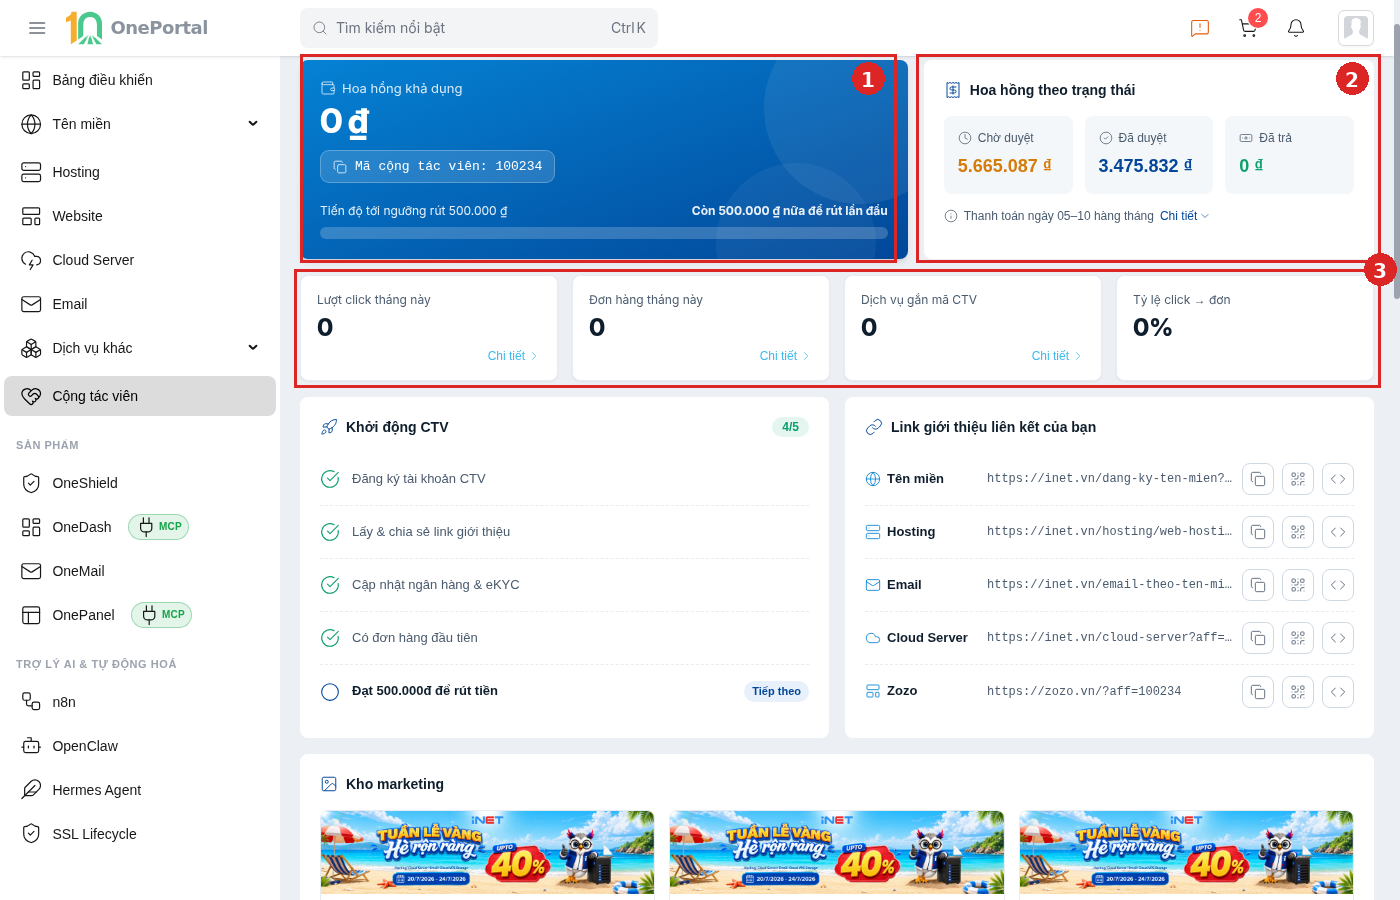Get embed code for Zozo link

click(1338, 691)
